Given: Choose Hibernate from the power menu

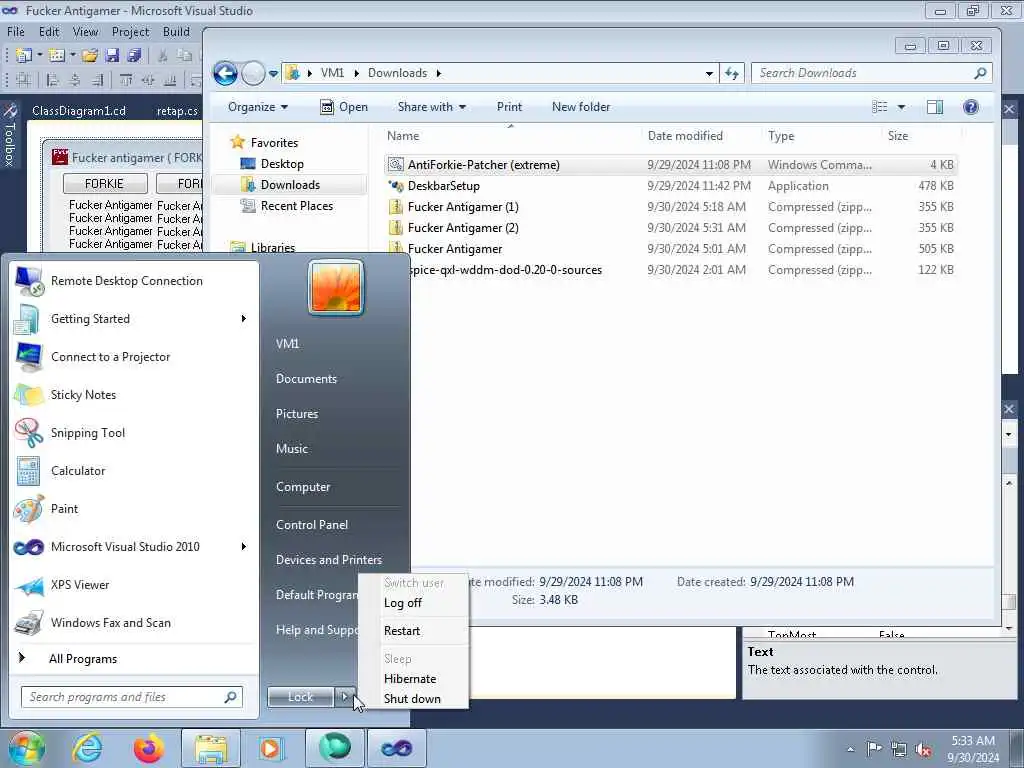Looking at the screenshot, I should pyautogui.click(x=409, y=679).
